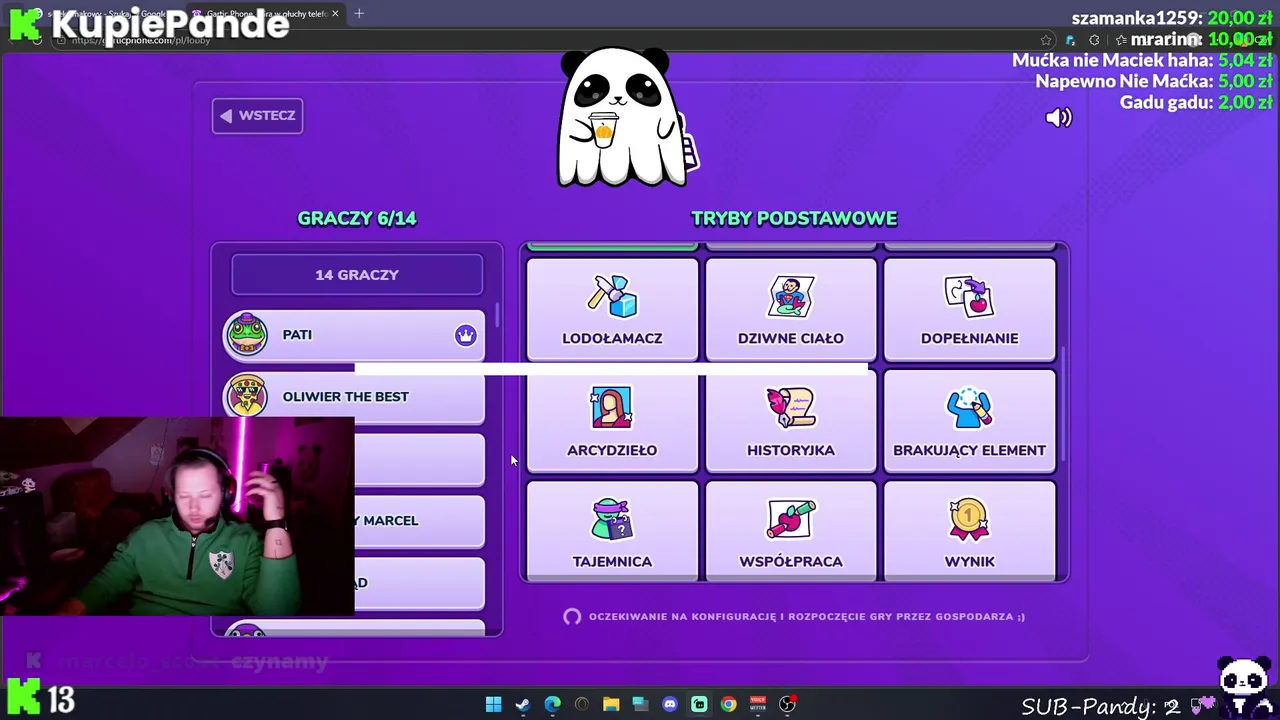The image size is (1280, 720).
Task: Click the waiting-for-host status message
Action: [794, 617]
